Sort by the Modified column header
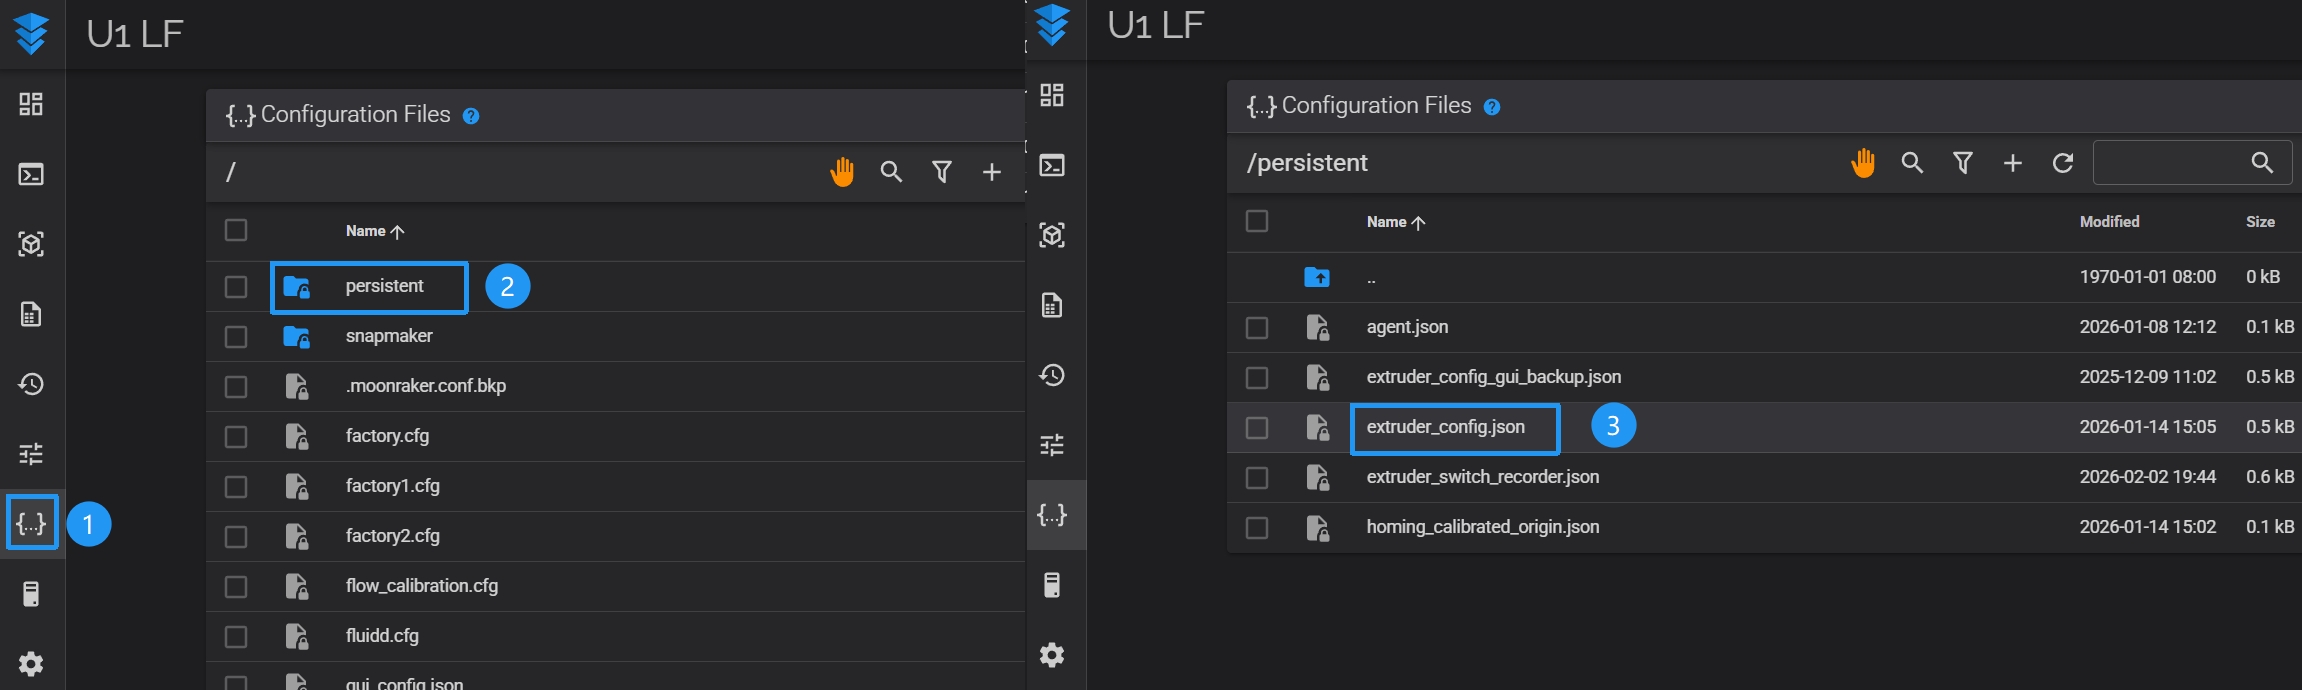Screen dimensions: 2302x690 [2109, 222]
